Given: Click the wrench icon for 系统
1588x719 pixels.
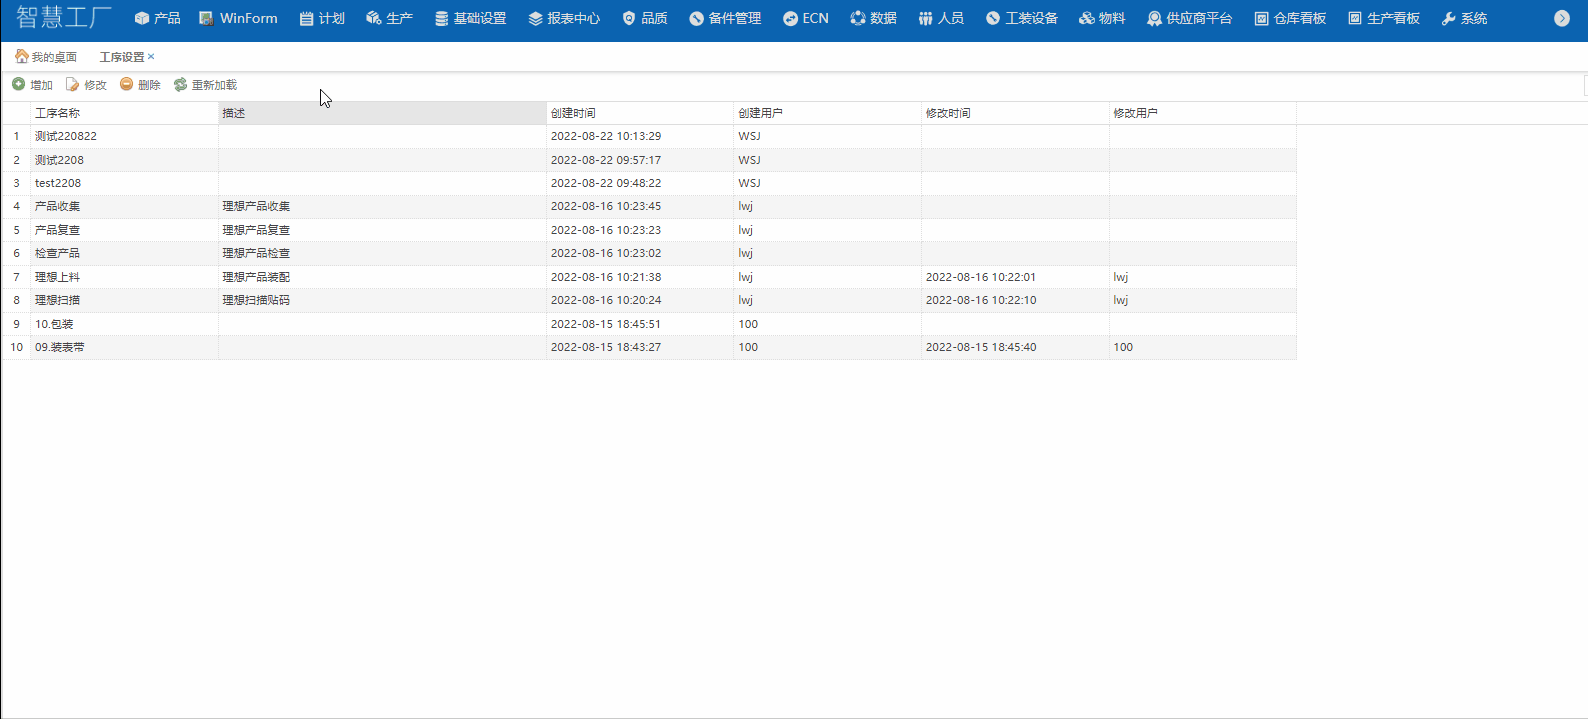Looking at the screenshot, I should coord(1448,18).
